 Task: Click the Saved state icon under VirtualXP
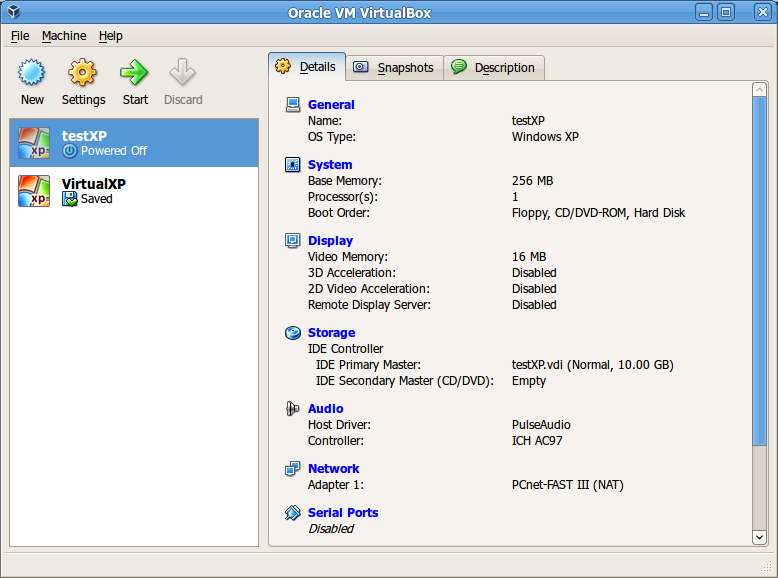[69, 199]
